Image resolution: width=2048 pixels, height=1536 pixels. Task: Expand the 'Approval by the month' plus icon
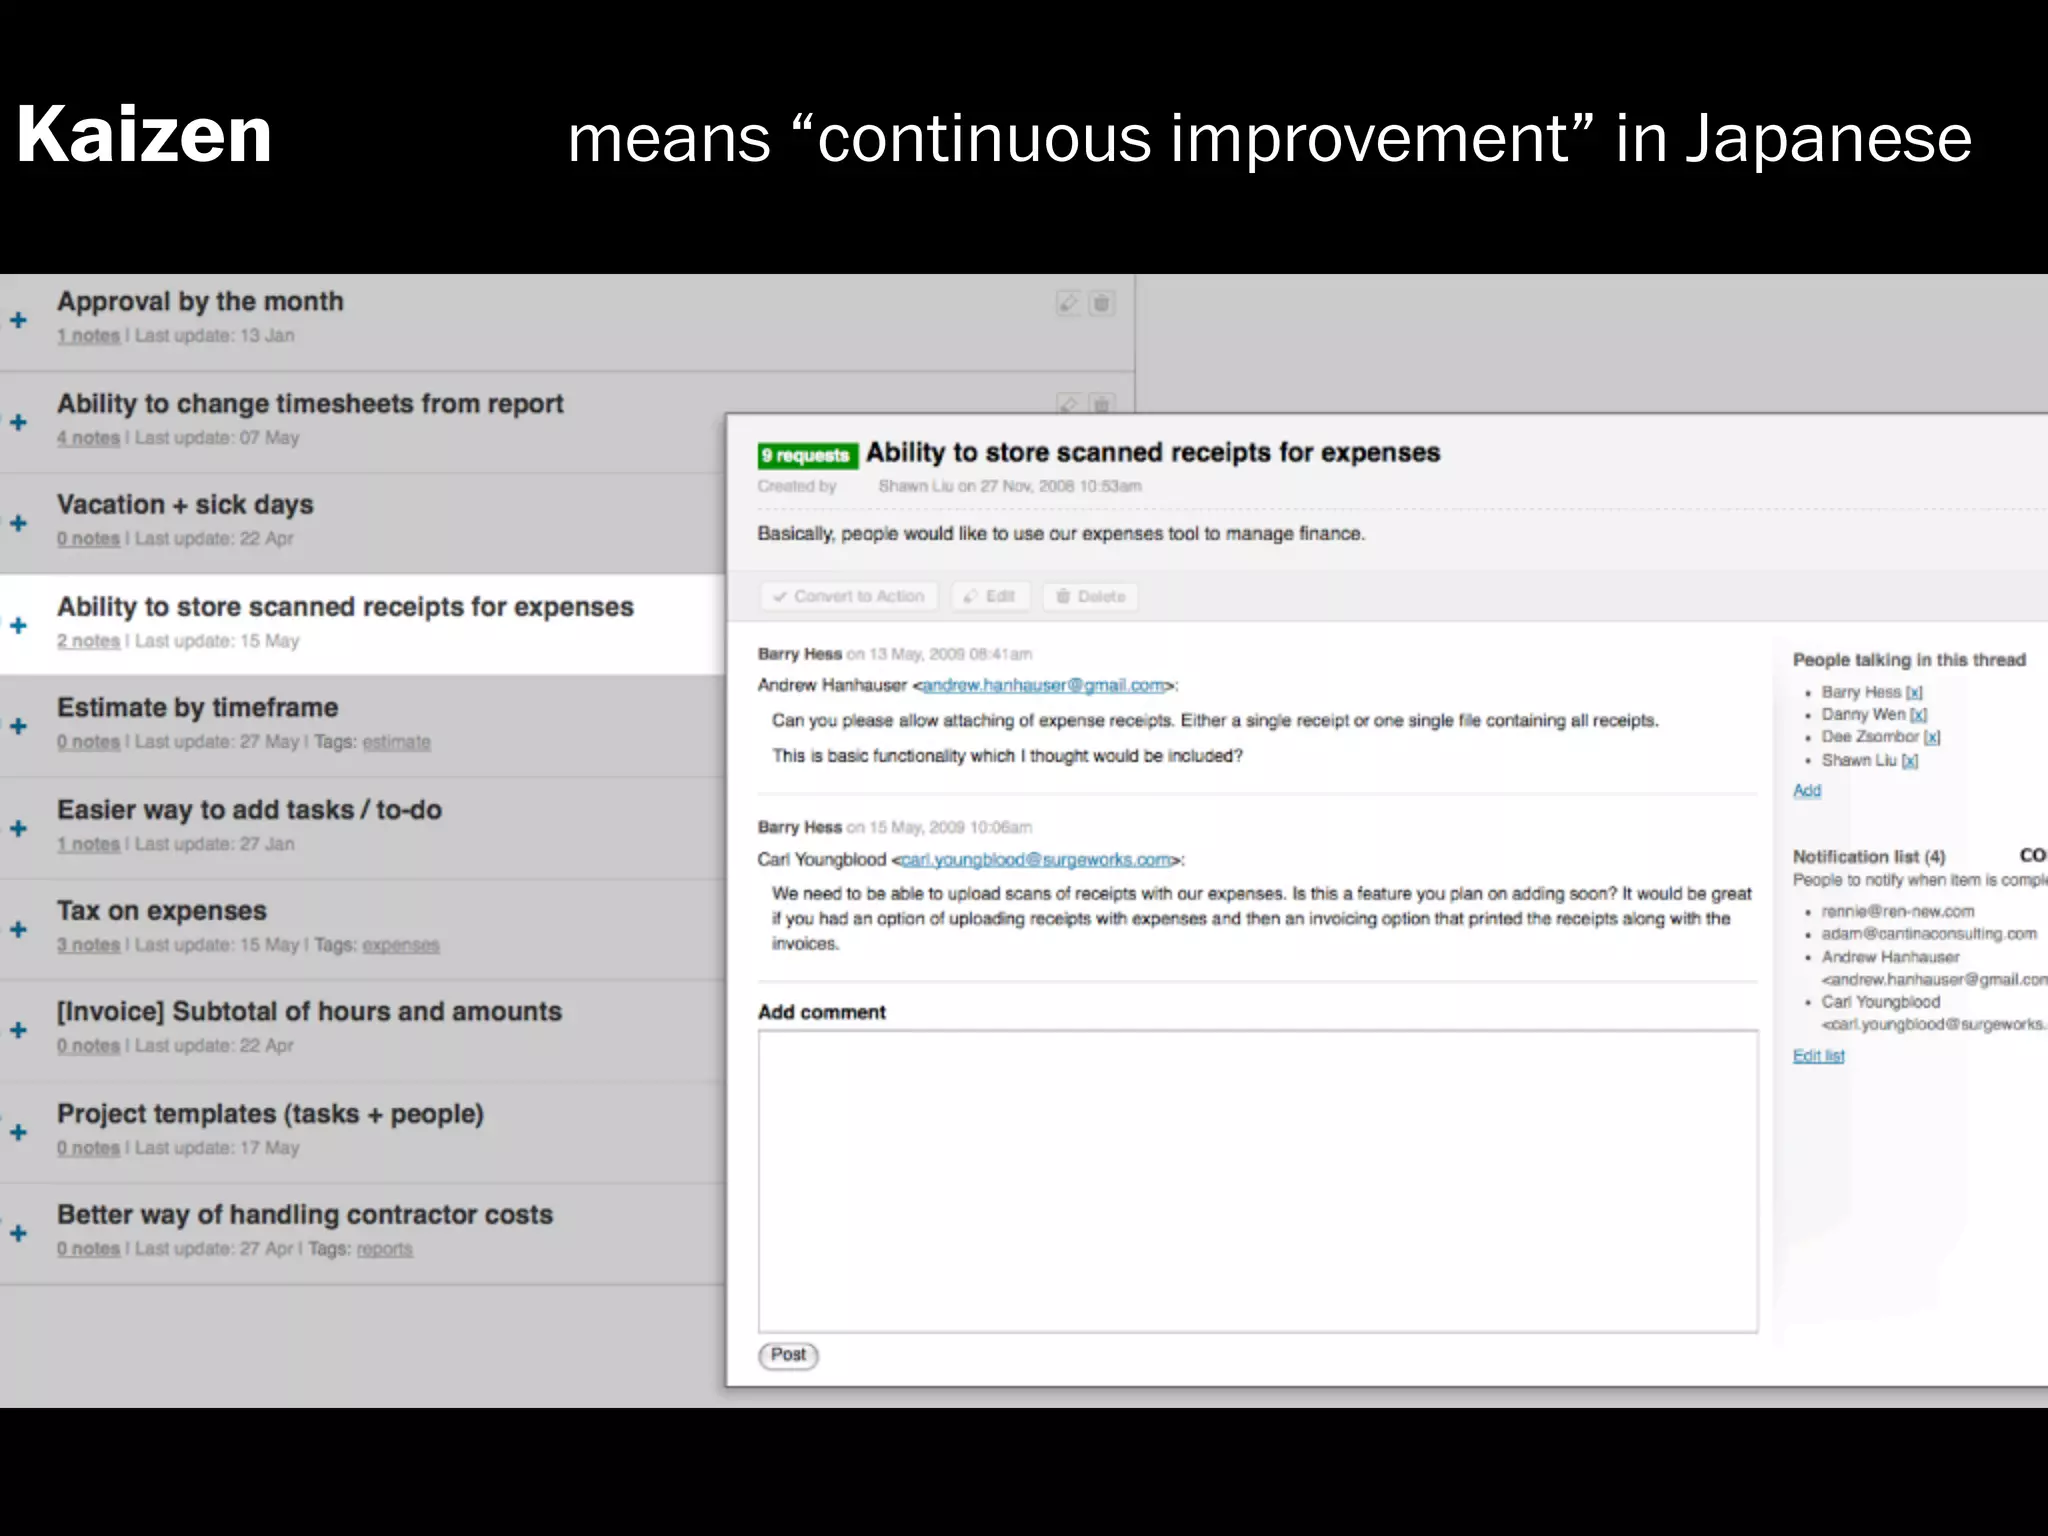[x=18, y=320]
